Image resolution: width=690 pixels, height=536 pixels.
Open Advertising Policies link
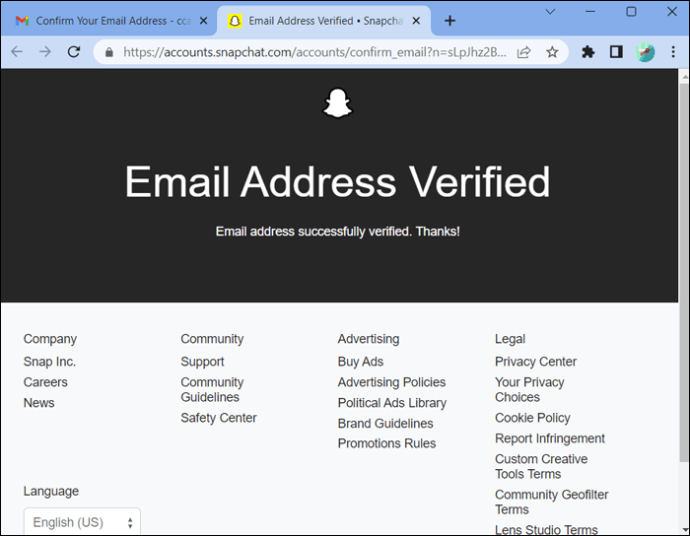[x=392, y=382]
